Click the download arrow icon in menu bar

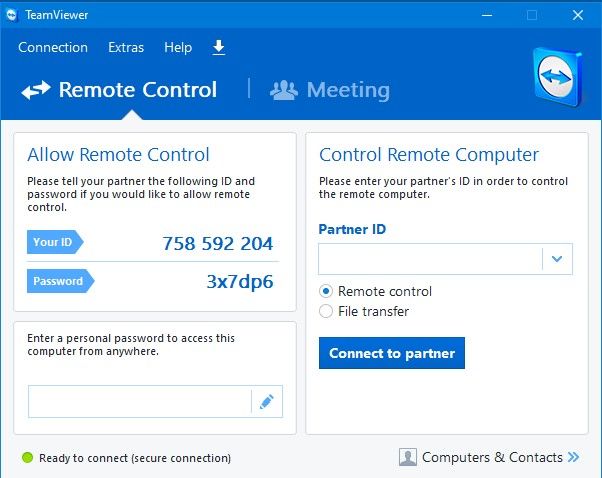coord(219,47)
